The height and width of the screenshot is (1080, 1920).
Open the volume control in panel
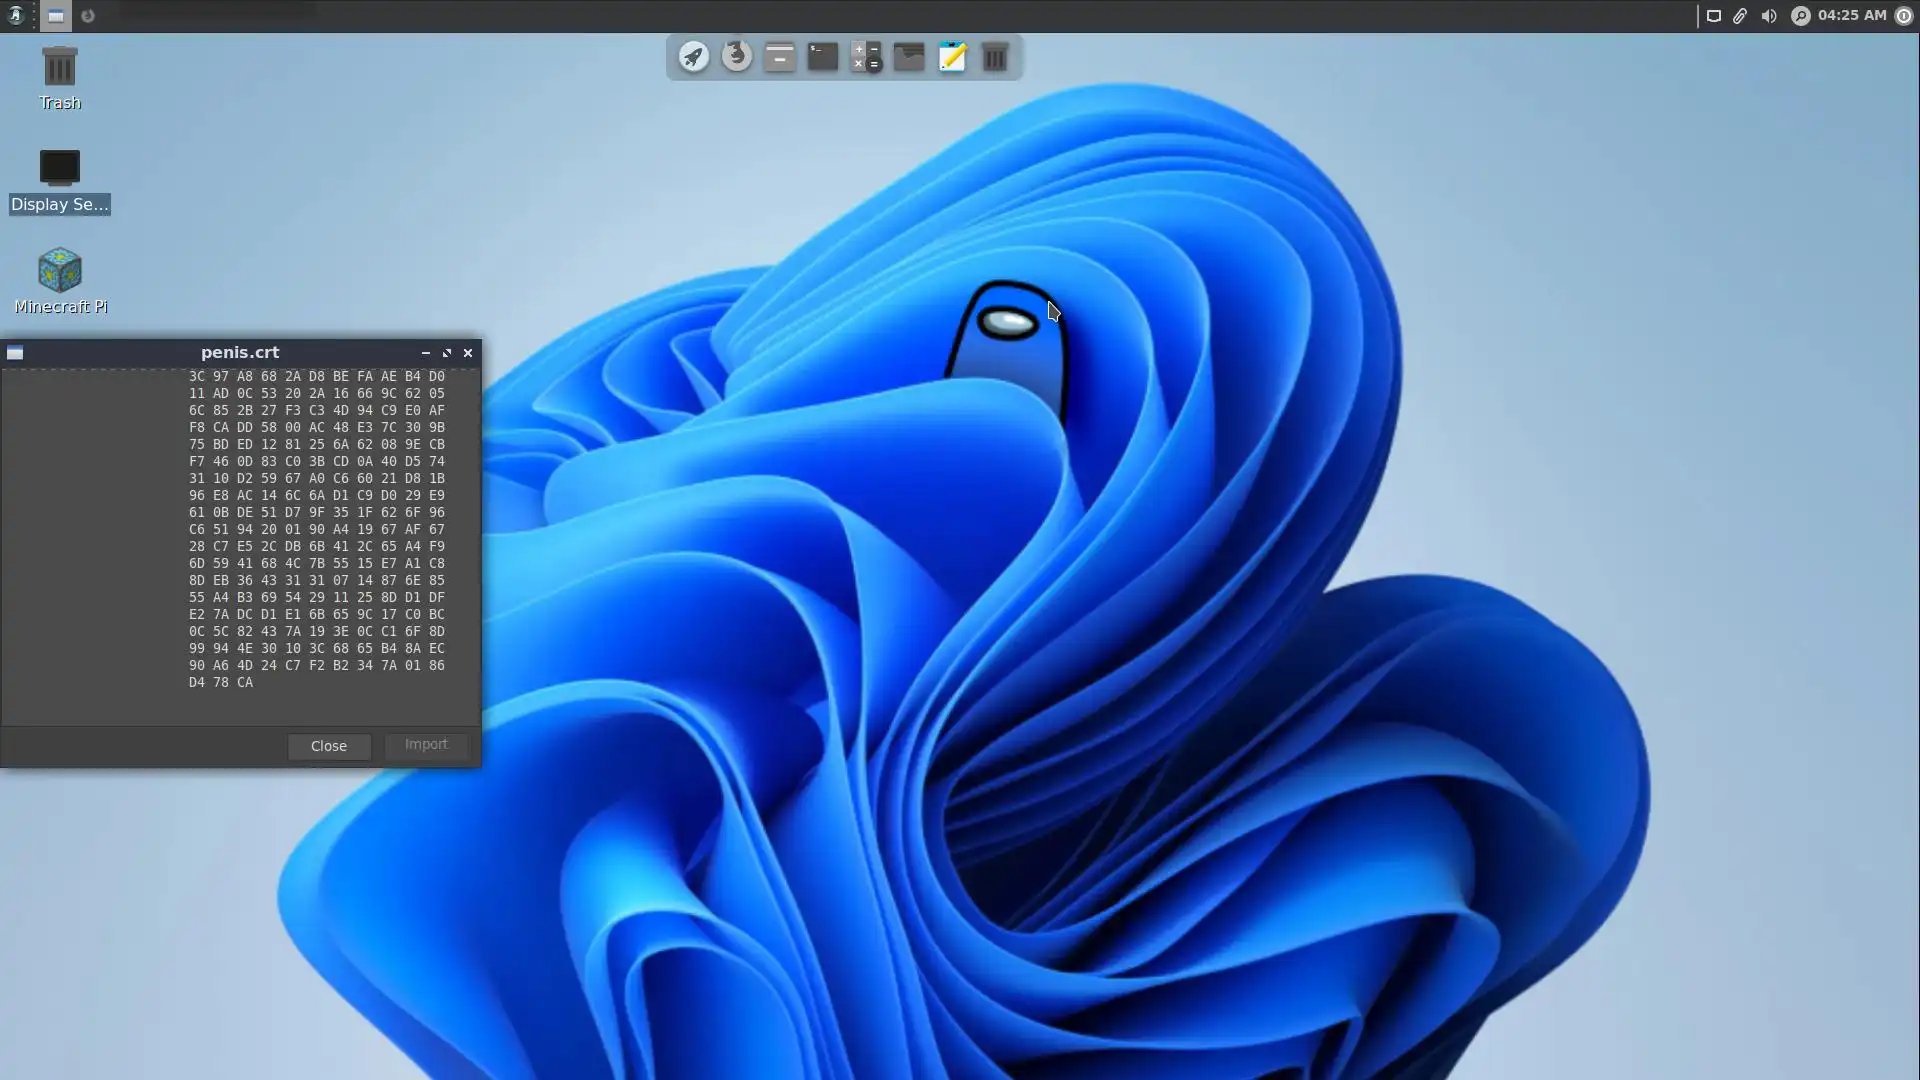click(x=1769, y=16)
